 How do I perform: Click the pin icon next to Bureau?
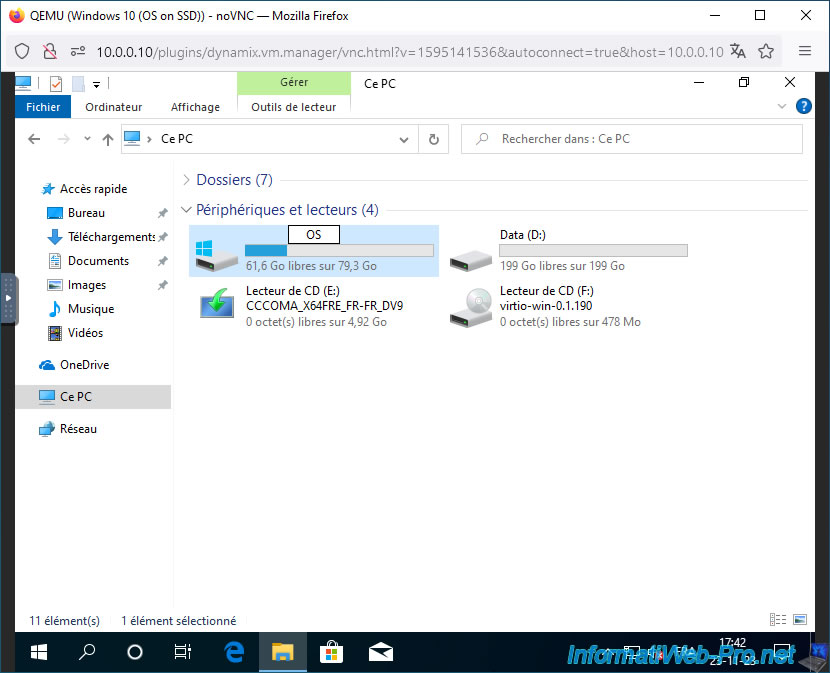(163, 213)
